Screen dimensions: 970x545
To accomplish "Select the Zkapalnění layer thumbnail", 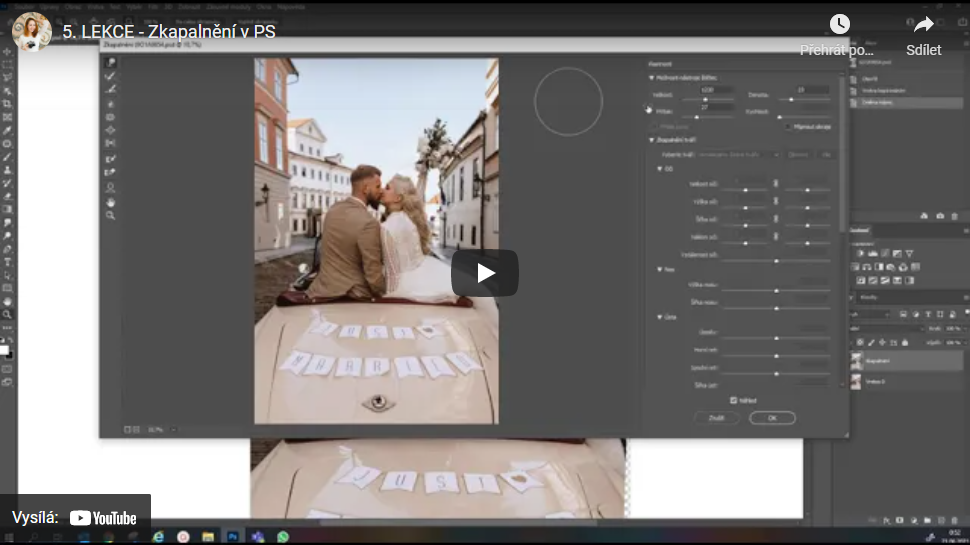I will point(857,361).
